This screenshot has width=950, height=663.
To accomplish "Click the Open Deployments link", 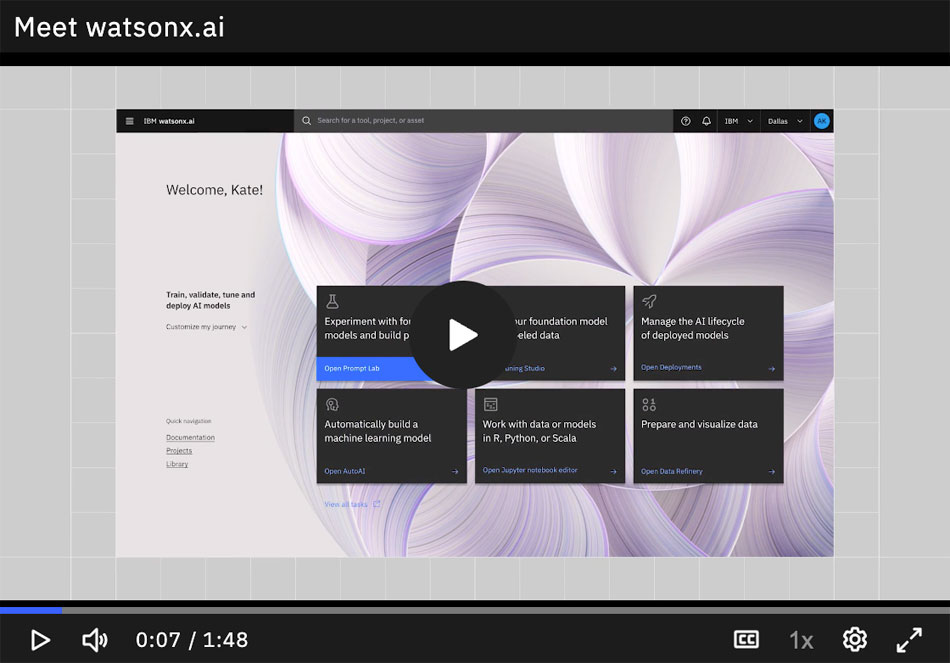I will [x=671, y=367].
